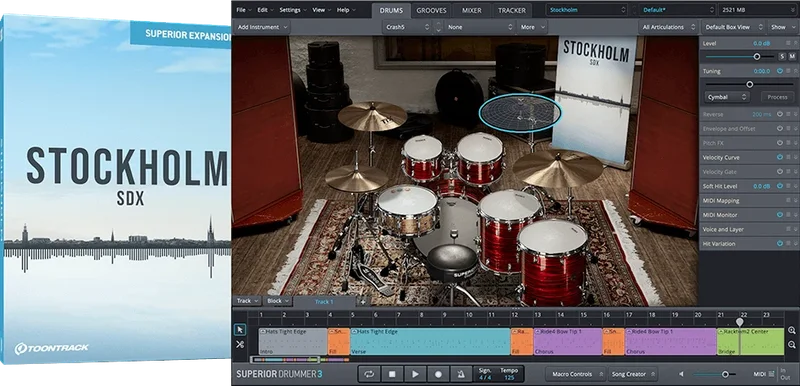Adjust the Tuning slider handle

click(749, 84)
